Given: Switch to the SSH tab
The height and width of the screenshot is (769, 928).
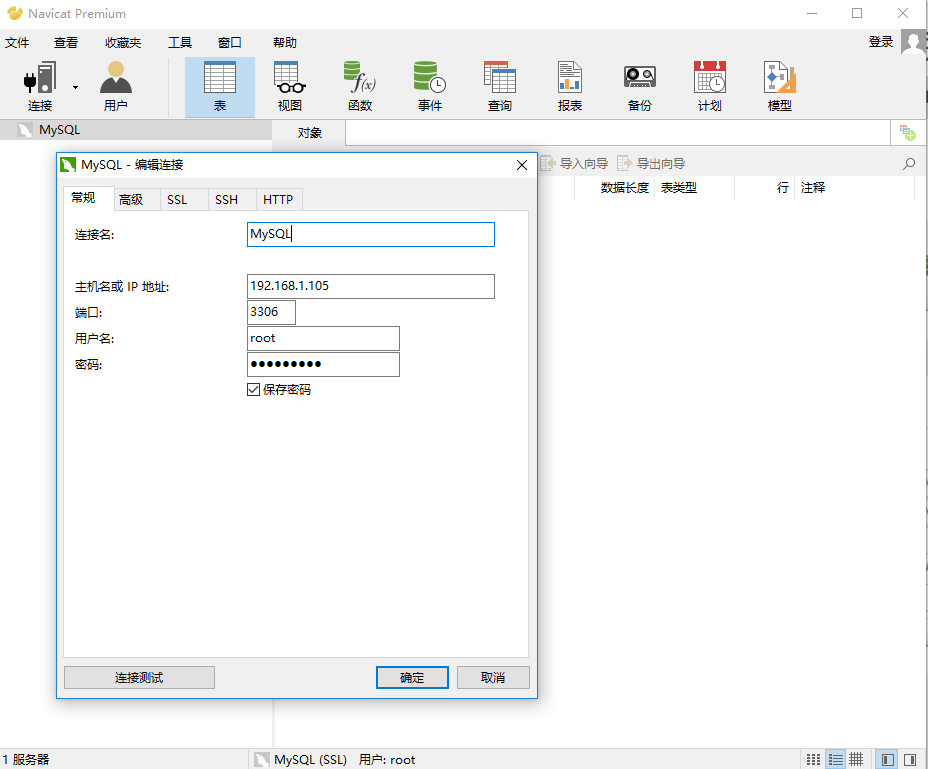Looking at the screenshot, I should [229, 199].
